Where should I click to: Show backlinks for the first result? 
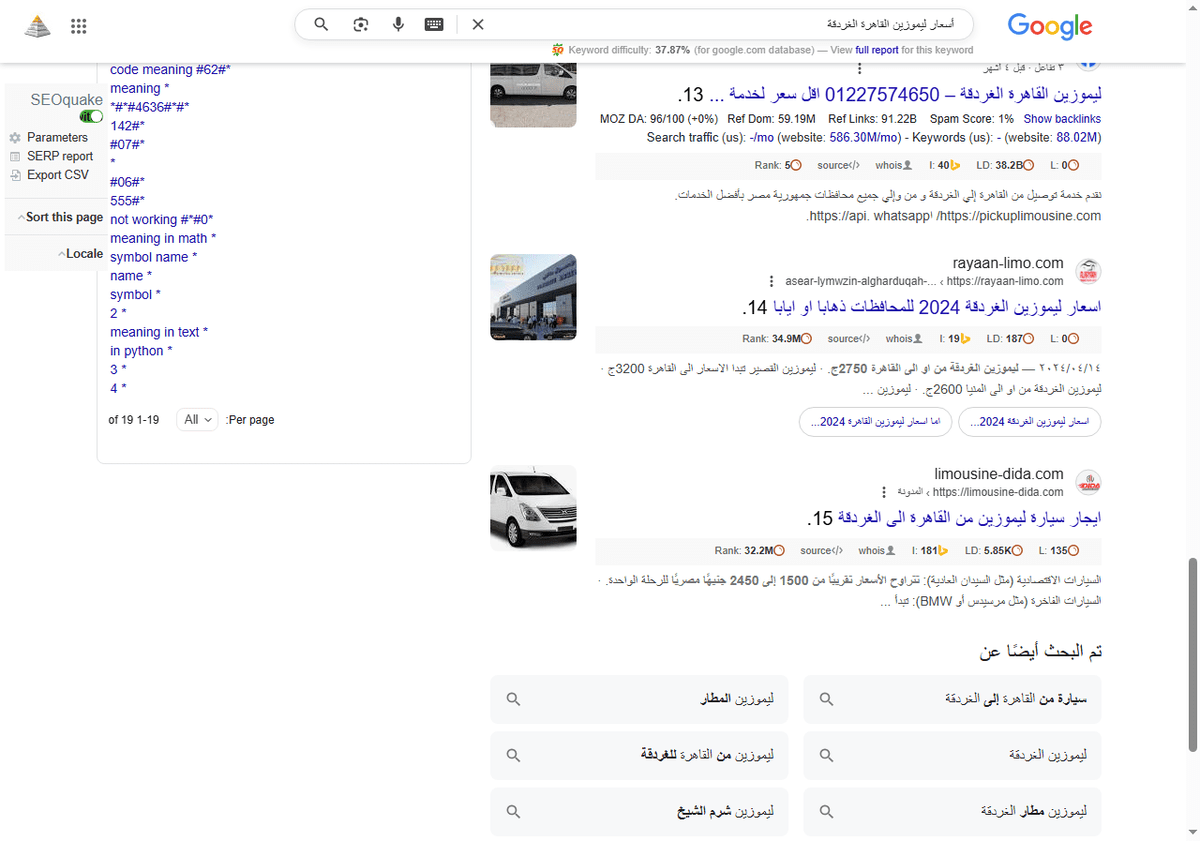tap(1062, 118)
